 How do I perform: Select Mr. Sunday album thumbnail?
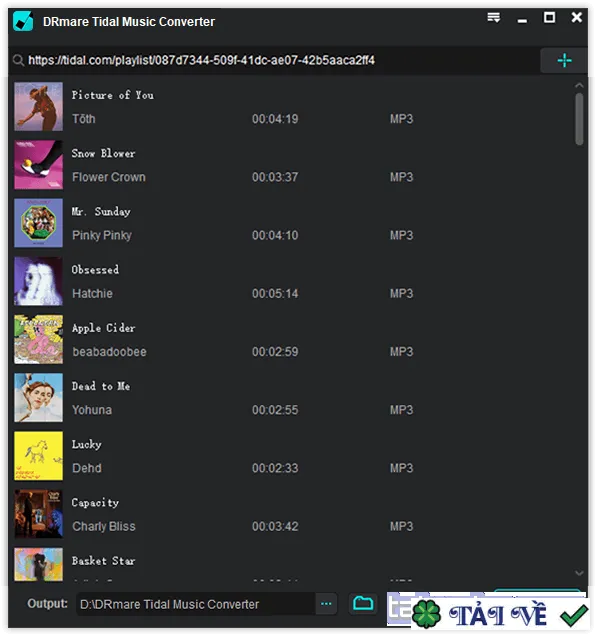[x=39, y=223]
